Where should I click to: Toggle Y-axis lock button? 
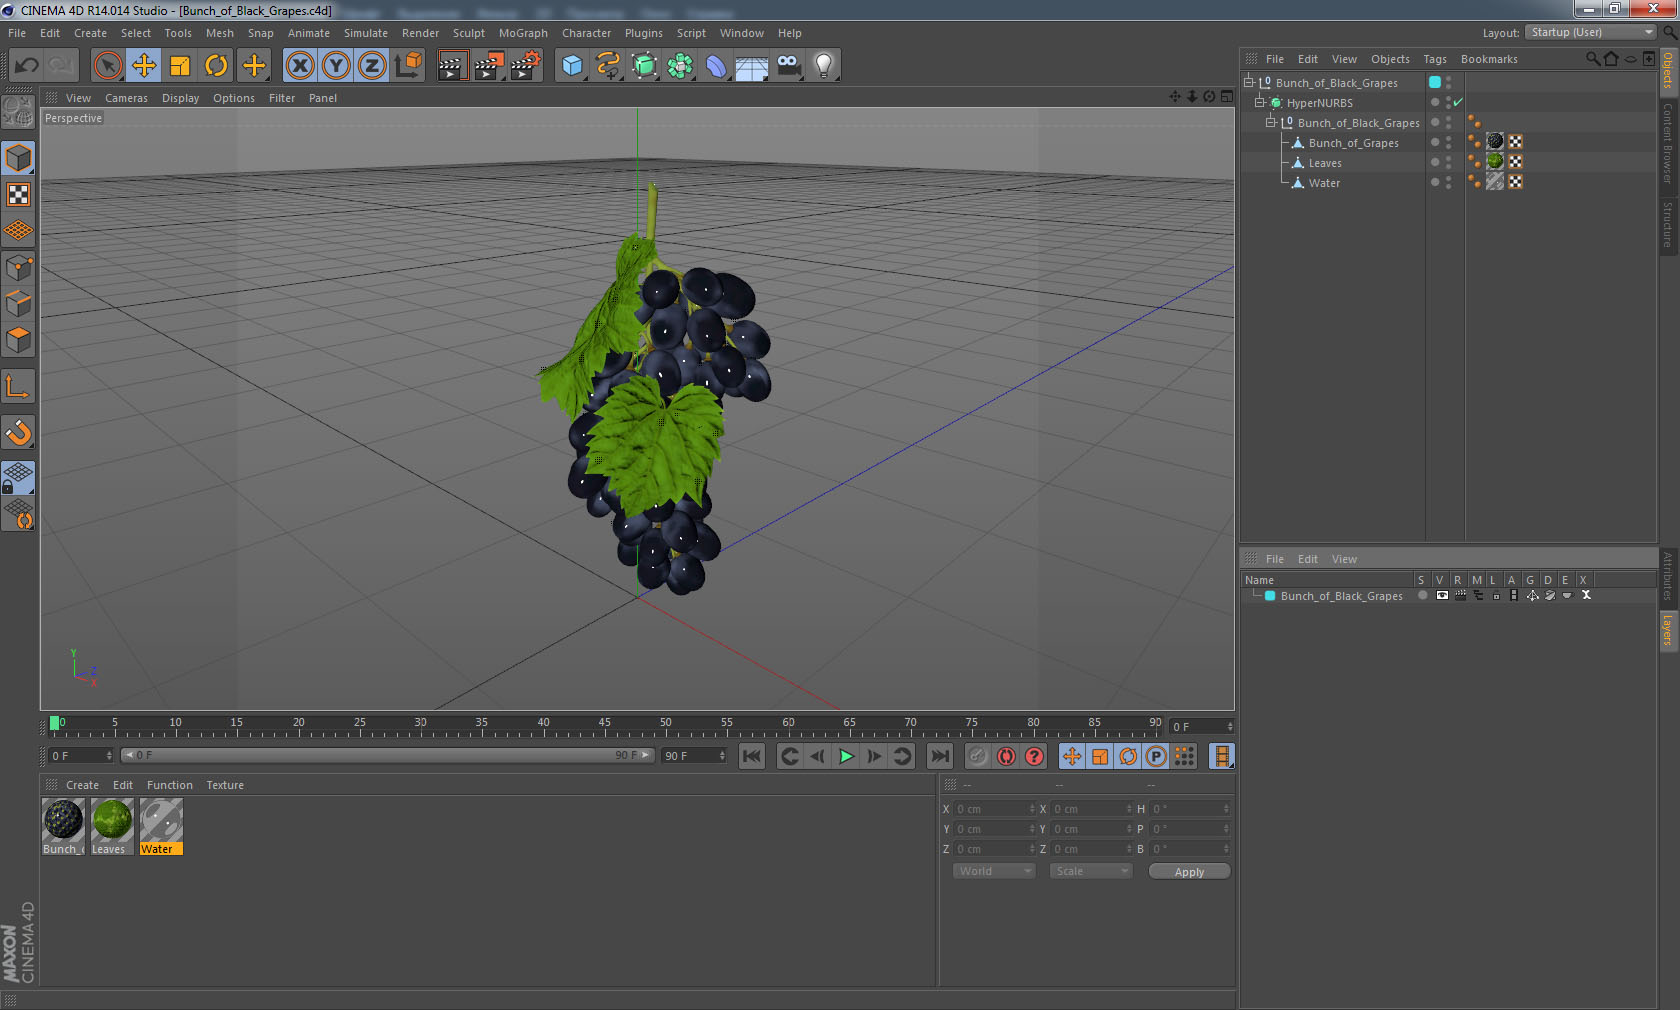(x=336, y=66)
